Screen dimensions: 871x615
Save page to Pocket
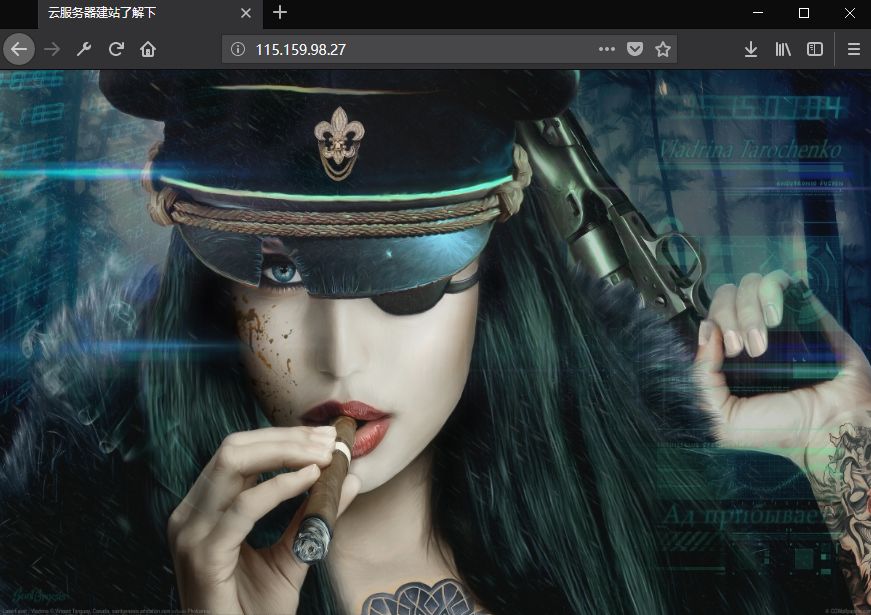[634, 49]
